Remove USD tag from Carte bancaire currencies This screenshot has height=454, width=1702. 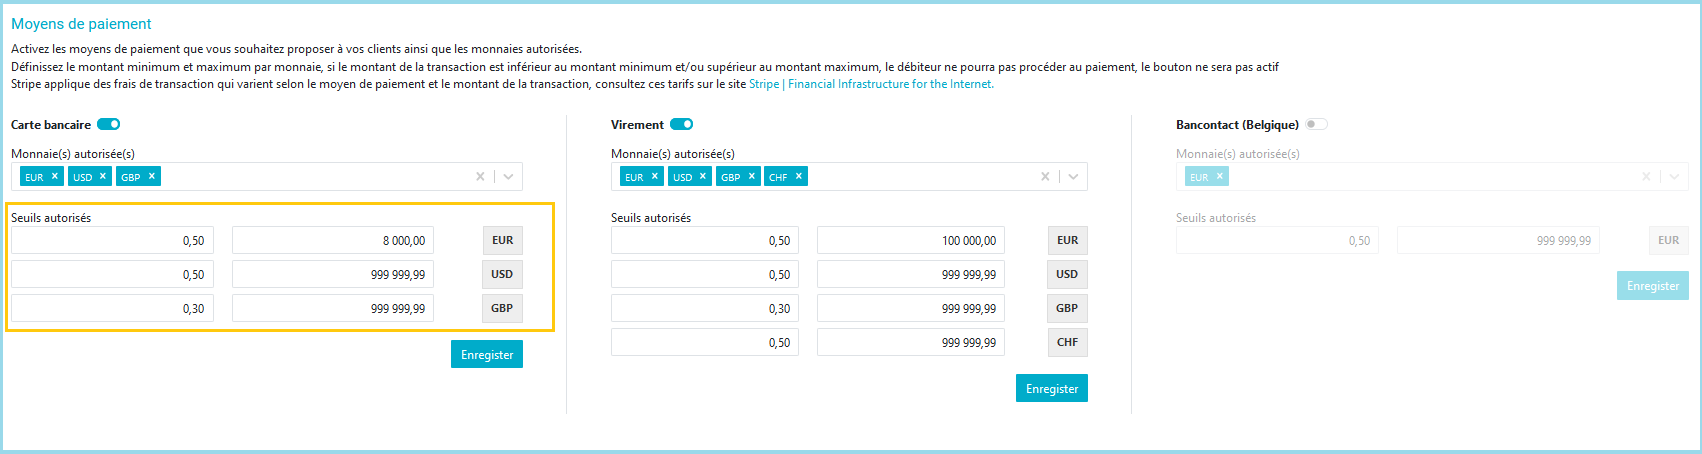pyautogui.click(x=102, y=176)
